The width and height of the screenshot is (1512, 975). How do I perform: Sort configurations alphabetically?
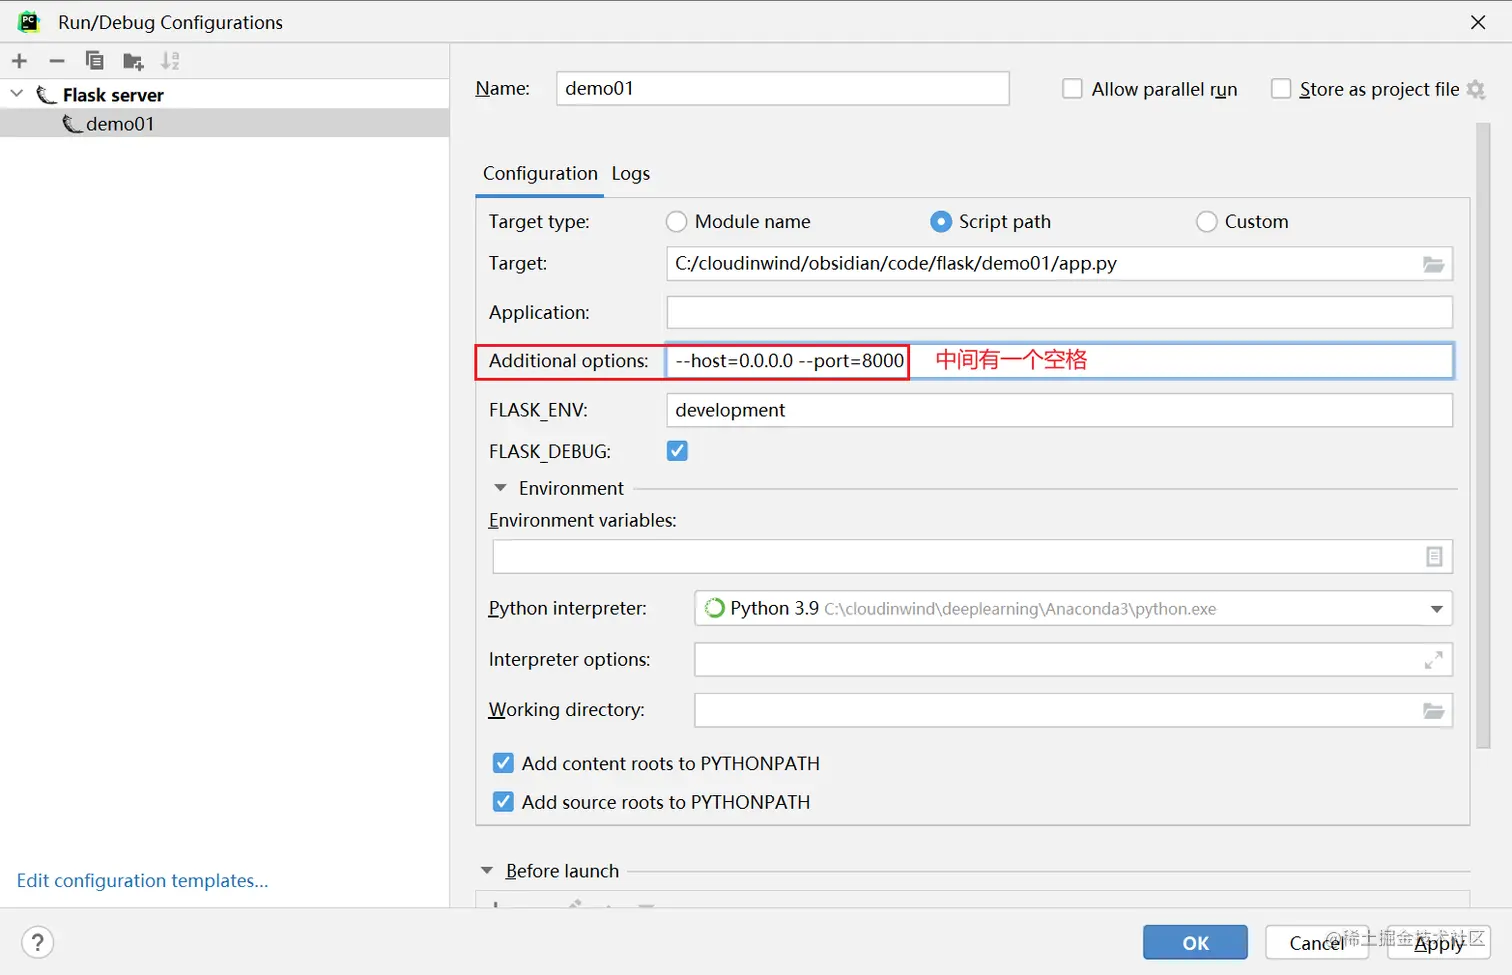171,61
